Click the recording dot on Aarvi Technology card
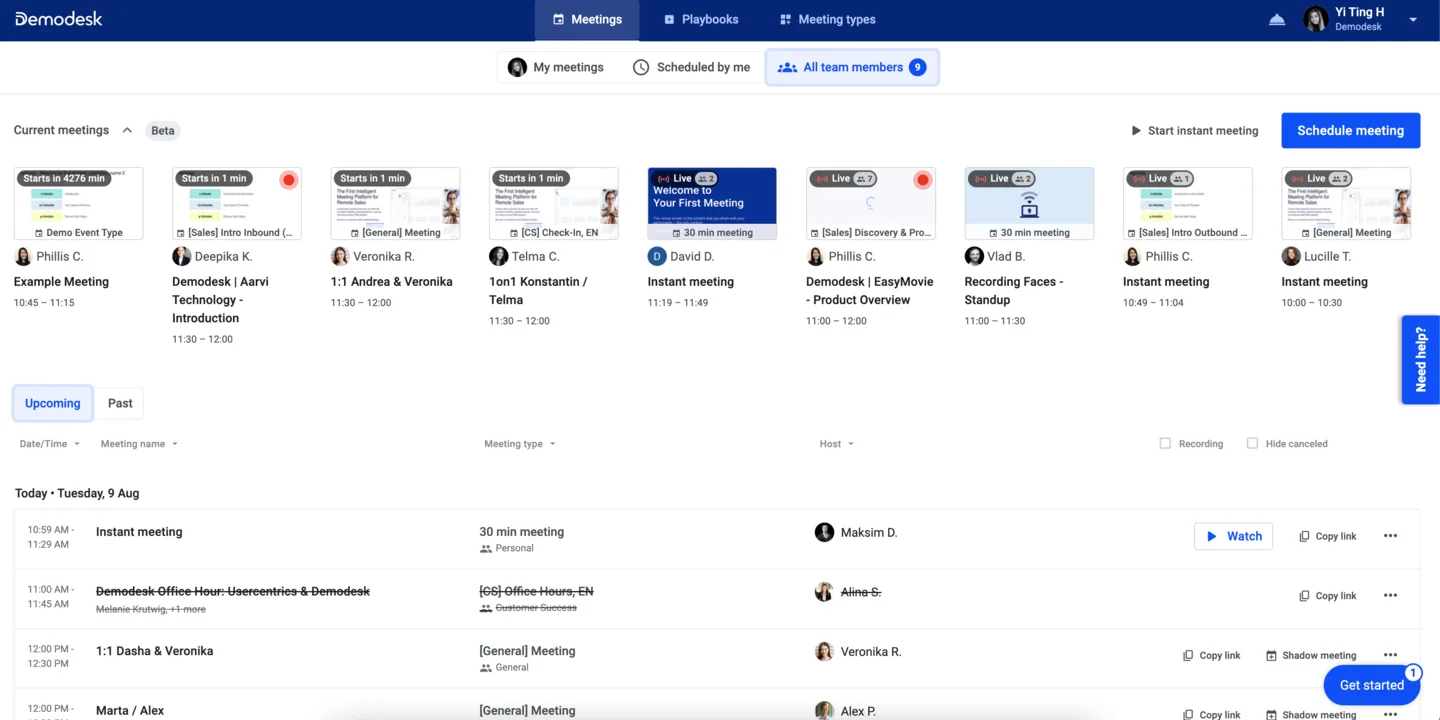Image resolution: width=1440 pixels, height=720 pixels. (289, 180)
